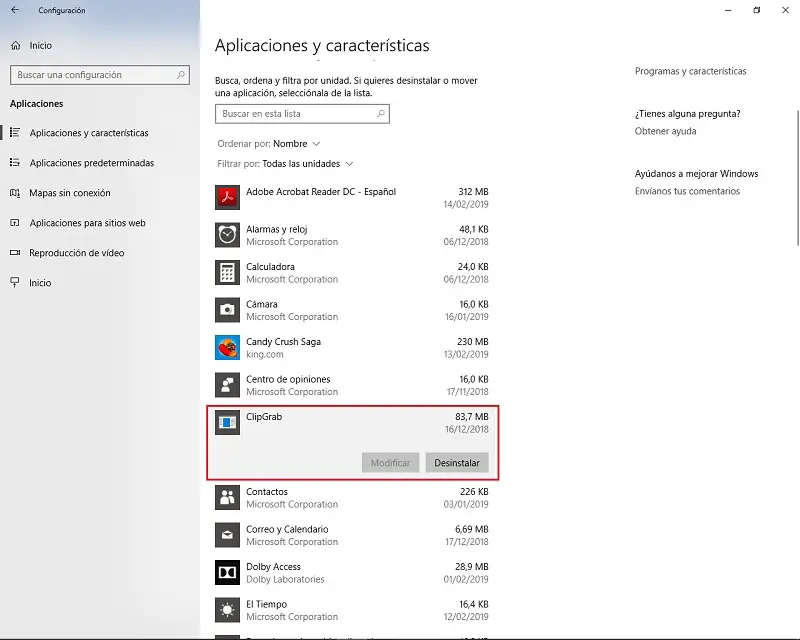The width and height of the screenshot is (800, 640).
Task: Click the back arrow in Configuración
Action: tap(15, 10)
